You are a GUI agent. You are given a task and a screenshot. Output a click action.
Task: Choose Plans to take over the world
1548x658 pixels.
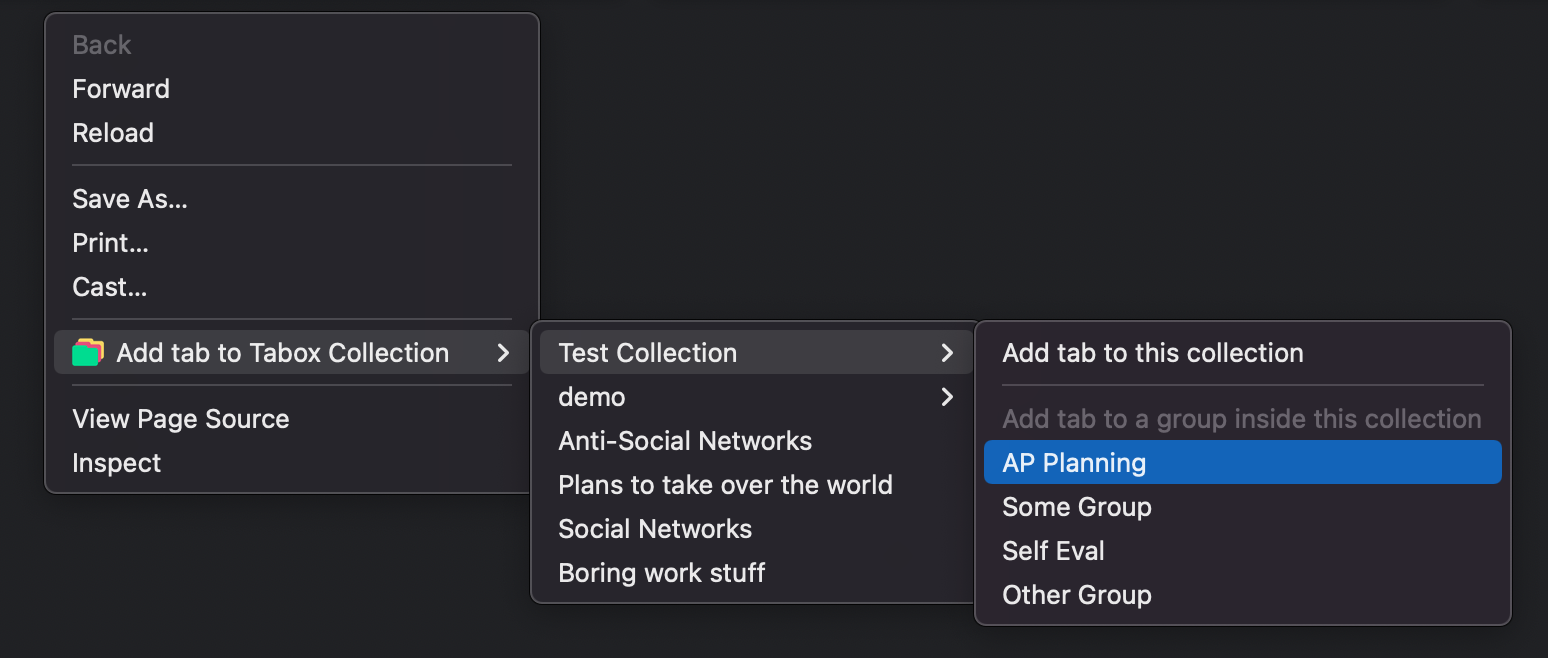[x=726, y=484]
